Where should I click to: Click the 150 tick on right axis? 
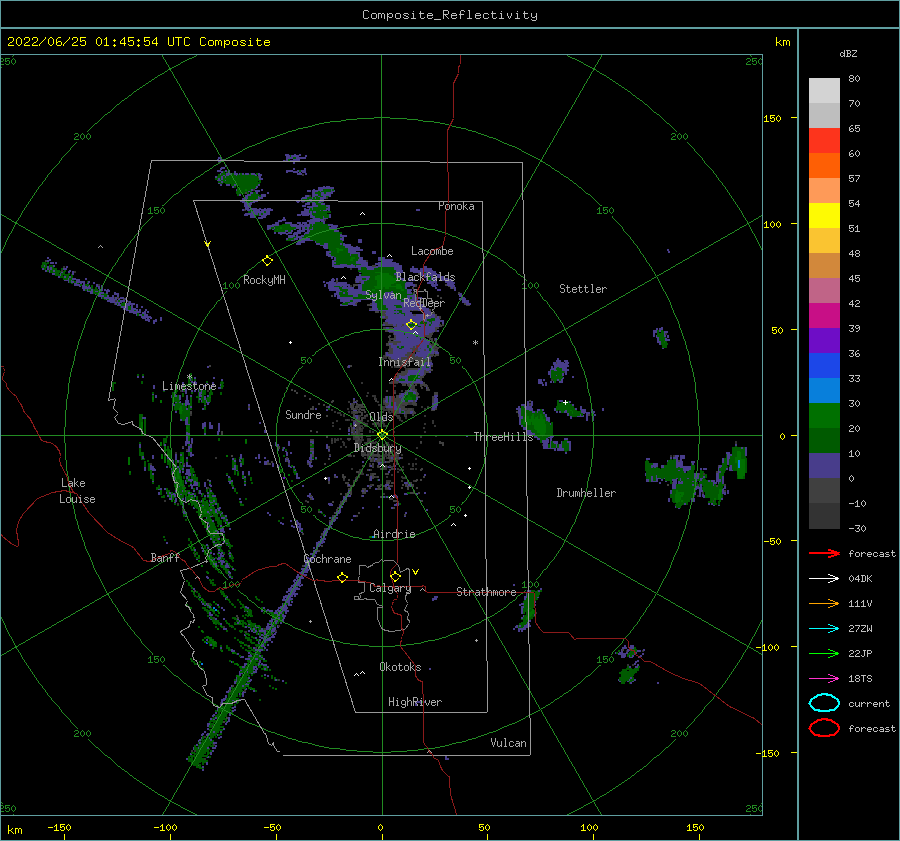[772, 118]
